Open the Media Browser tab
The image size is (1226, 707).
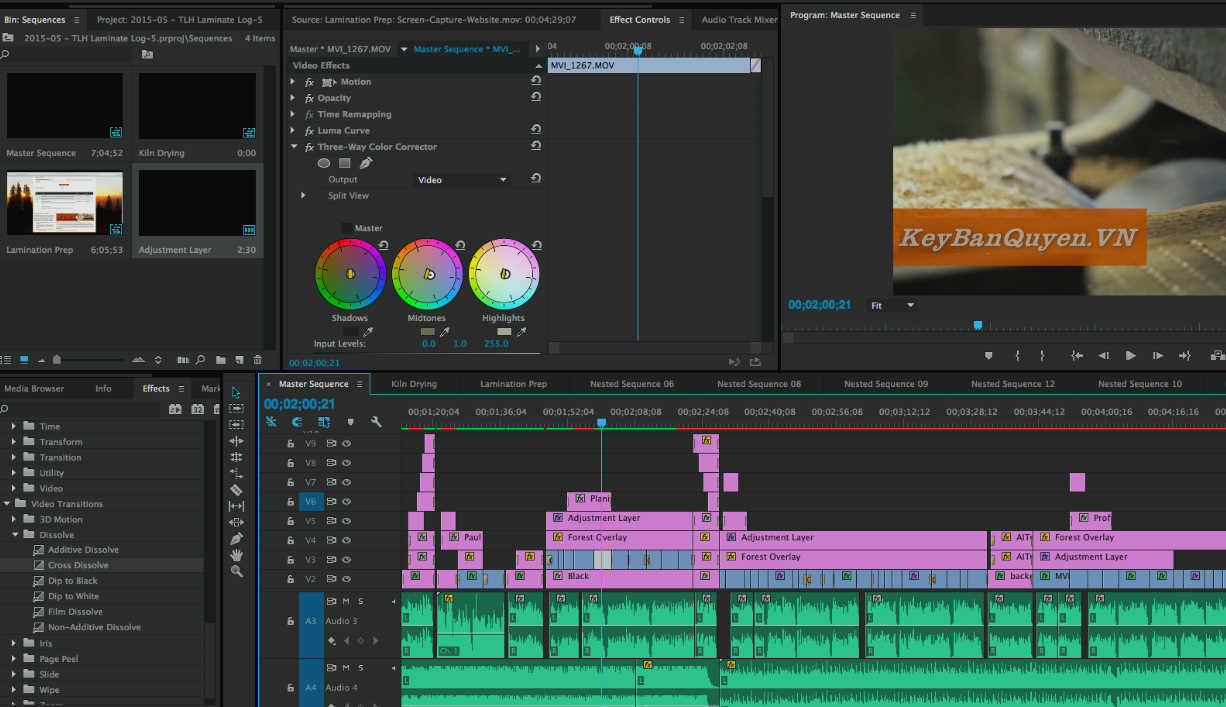pos(34,389)
